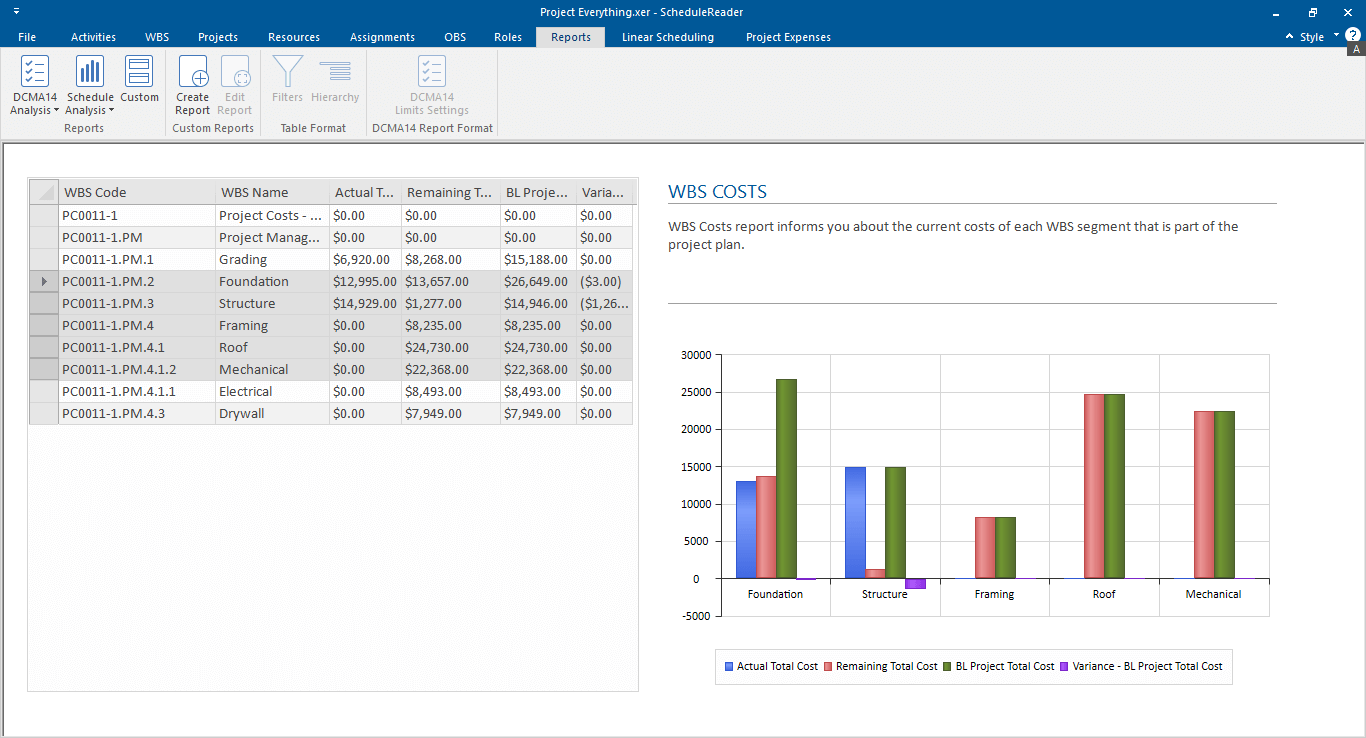The width and height of the screenshot is (1366, 738).
Task: Open DCMA14 Limits Settings
Action: (x=432, y=85)
